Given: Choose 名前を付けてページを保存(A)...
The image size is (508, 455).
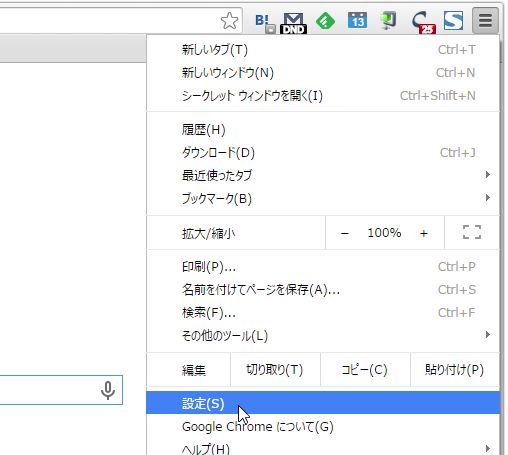Looking at the screenshot, I should click(323, 290).
